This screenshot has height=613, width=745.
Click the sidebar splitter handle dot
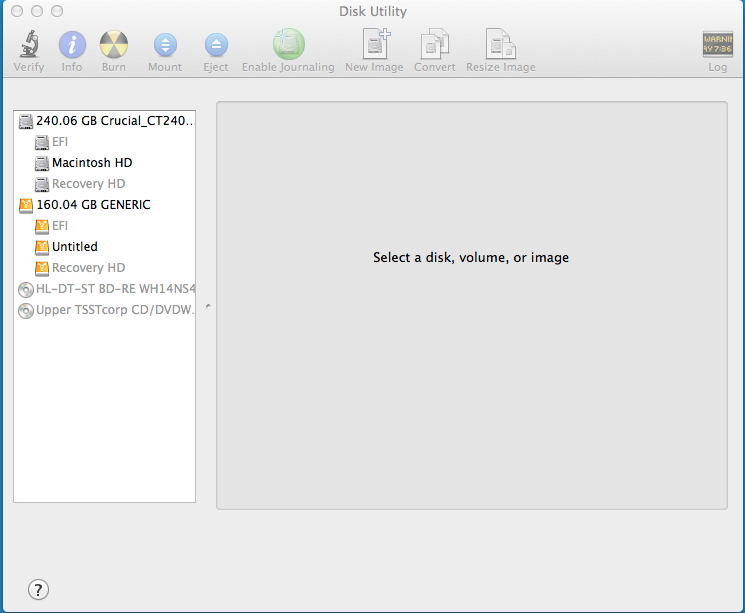pos(208,306)
